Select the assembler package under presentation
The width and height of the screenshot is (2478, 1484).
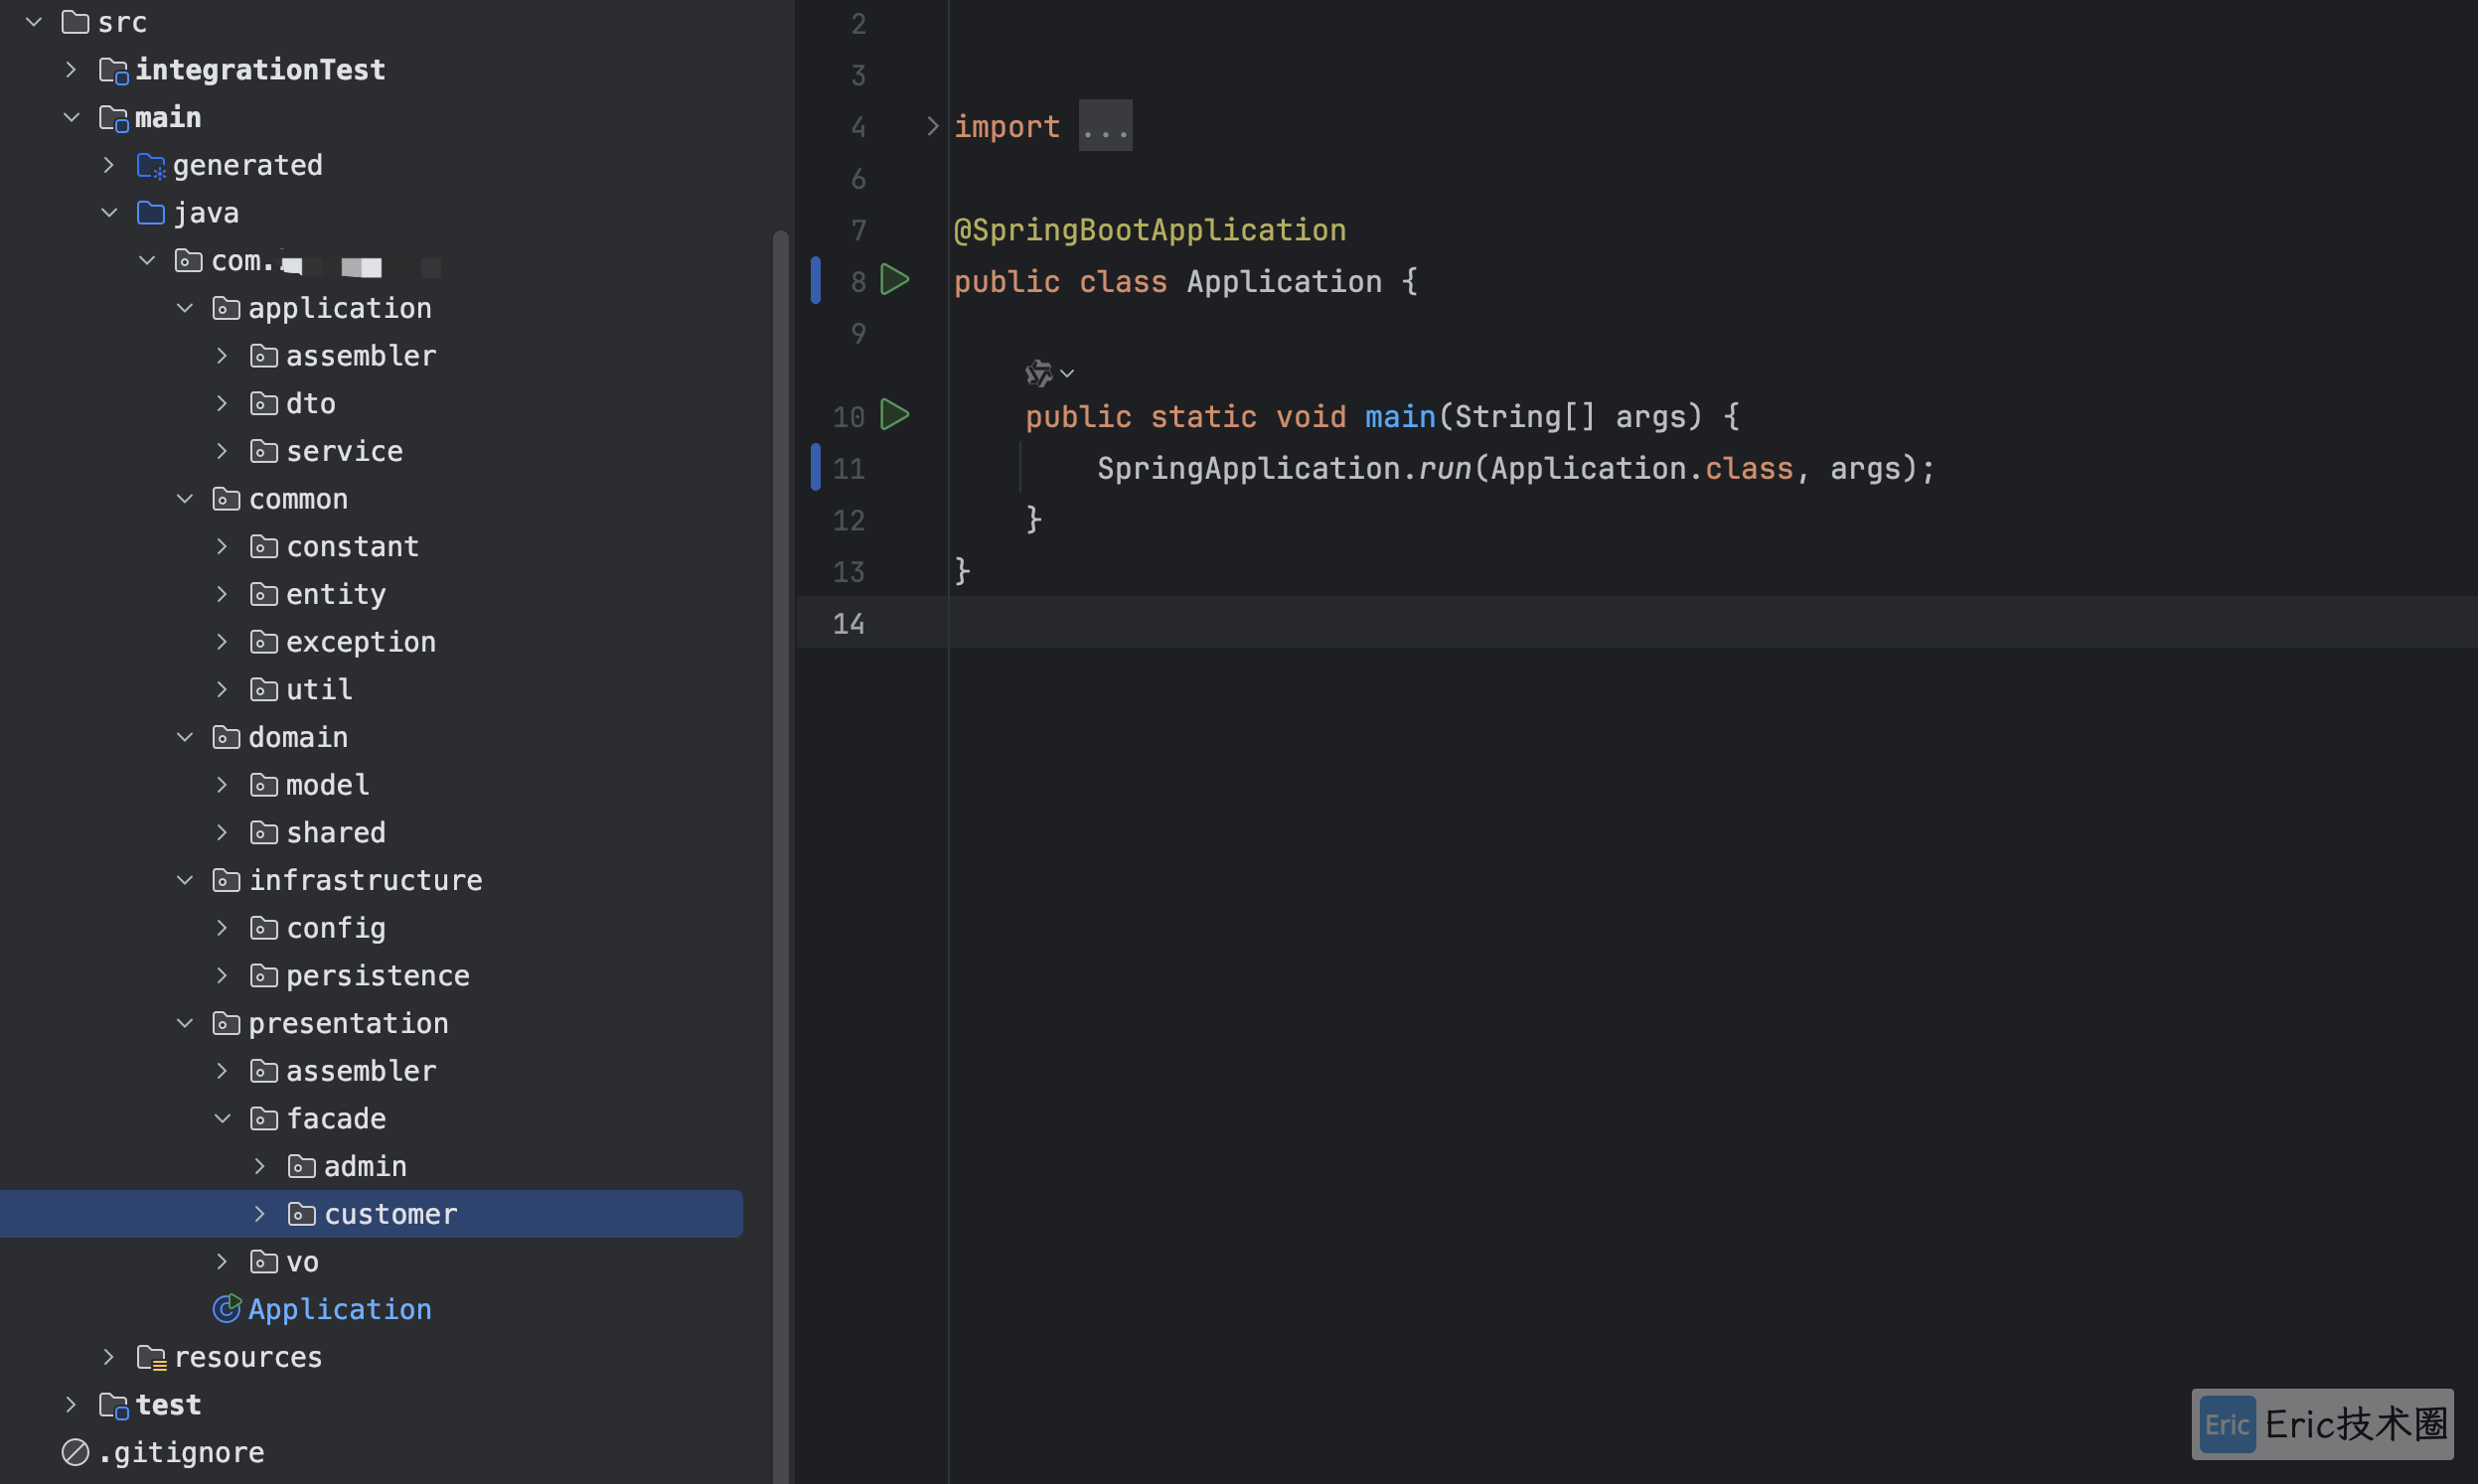point(361,1071)
